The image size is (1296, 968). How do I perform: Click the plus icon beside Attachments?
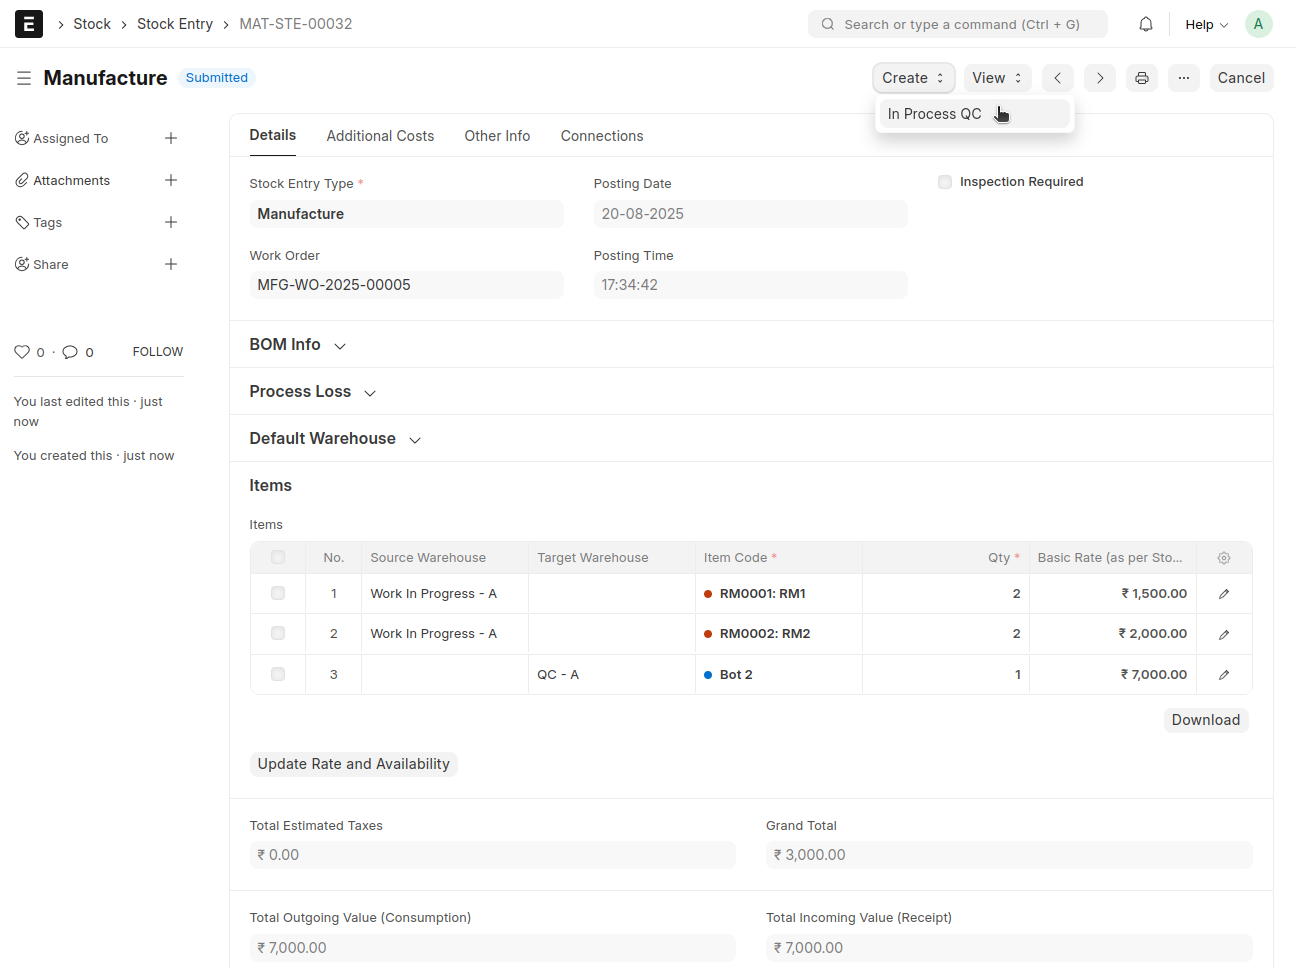pyautogui.click(x=171, y=180)
